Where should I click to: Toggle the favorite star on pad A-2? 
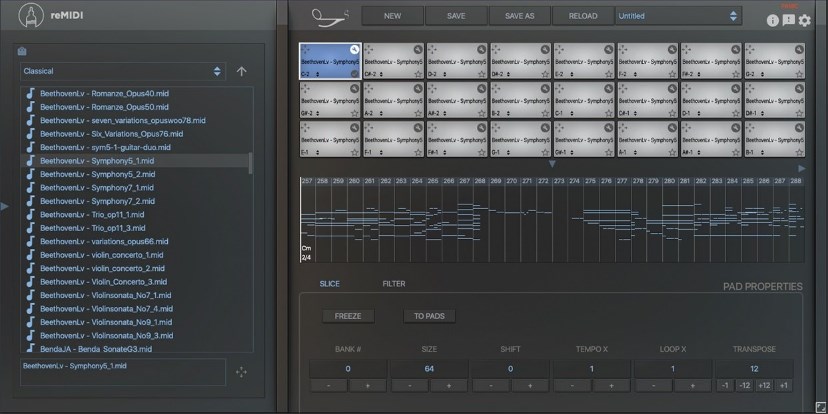[418, 113]
